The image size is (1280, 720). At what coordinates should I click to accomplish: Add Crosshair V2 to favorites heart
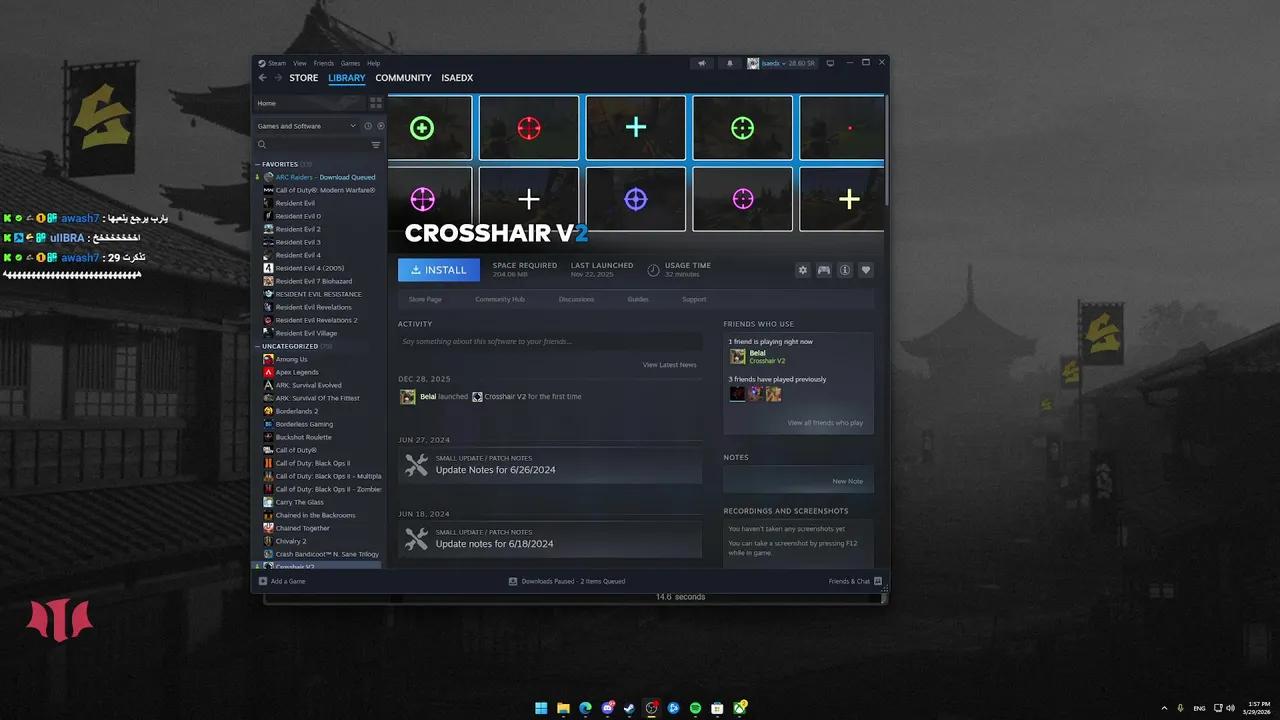[x=866, y=270]
